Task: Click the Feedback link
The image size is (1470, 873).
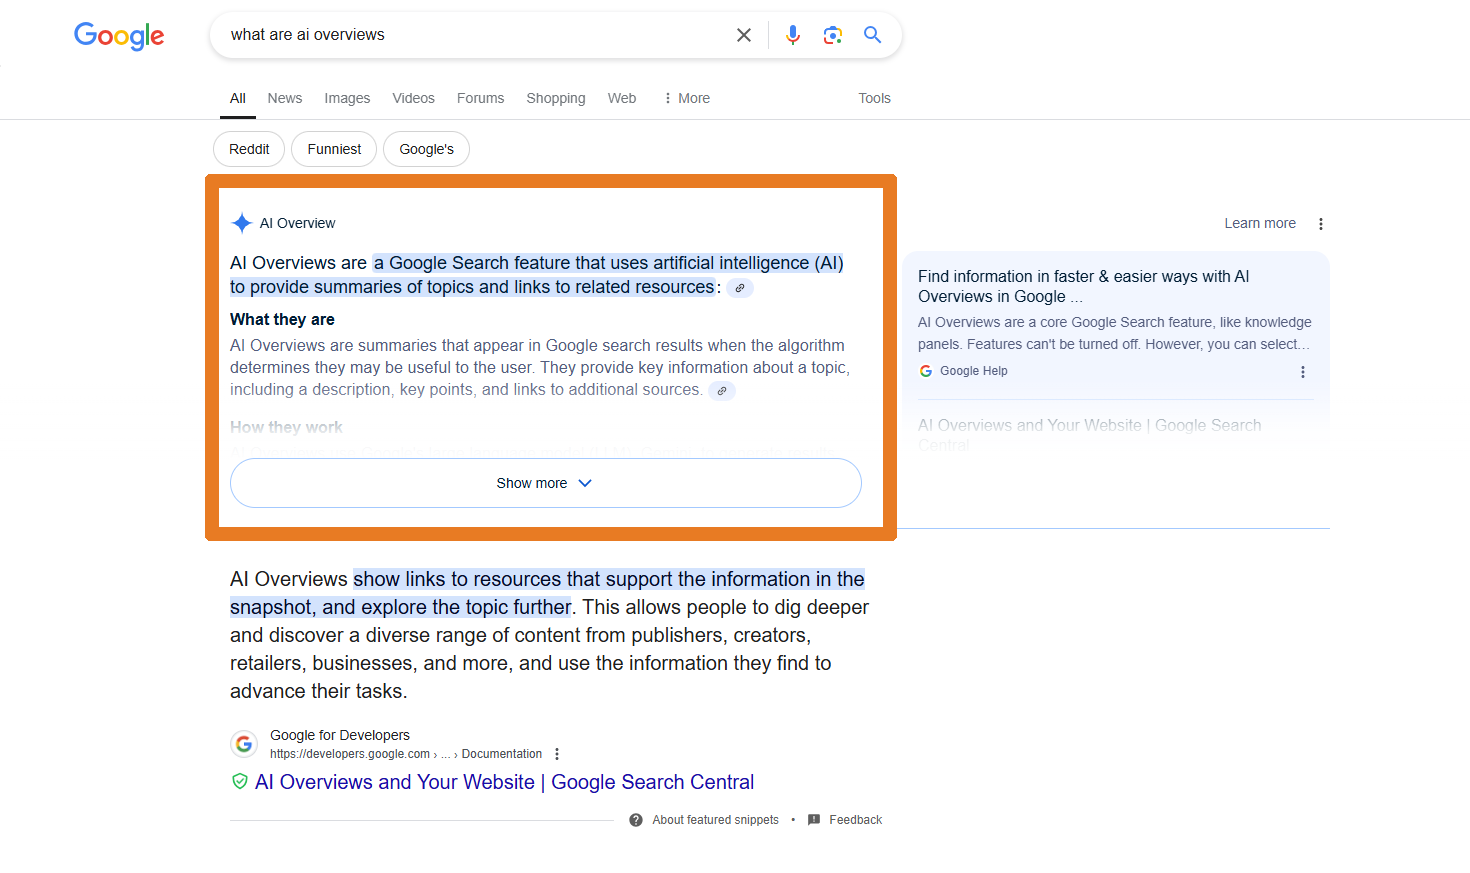Action: [856, 820]
